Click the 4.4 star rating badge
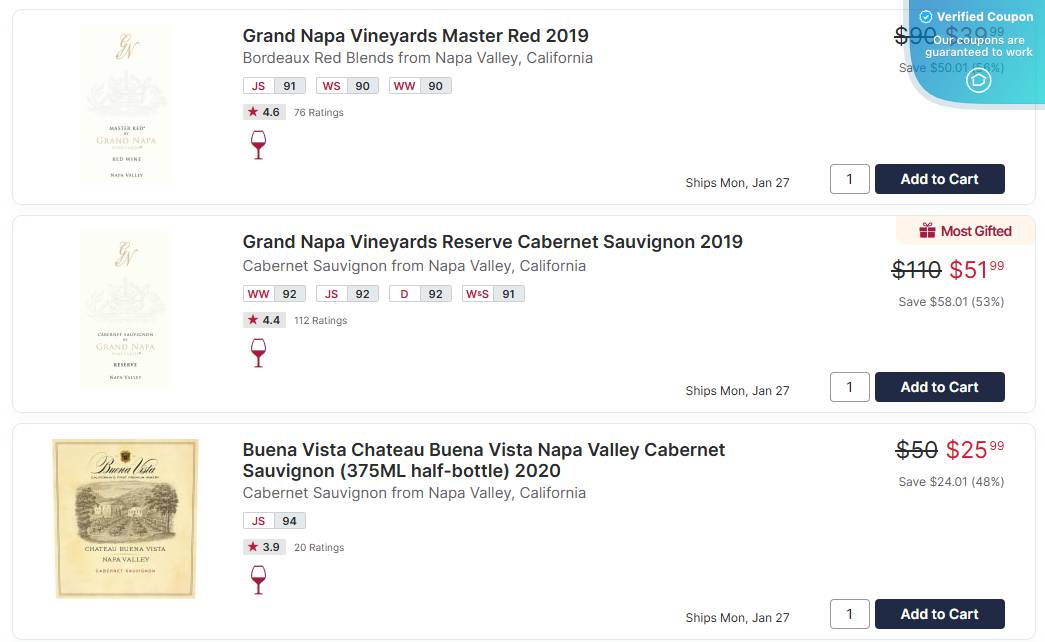1045x642 pixels. click(264, 320)
